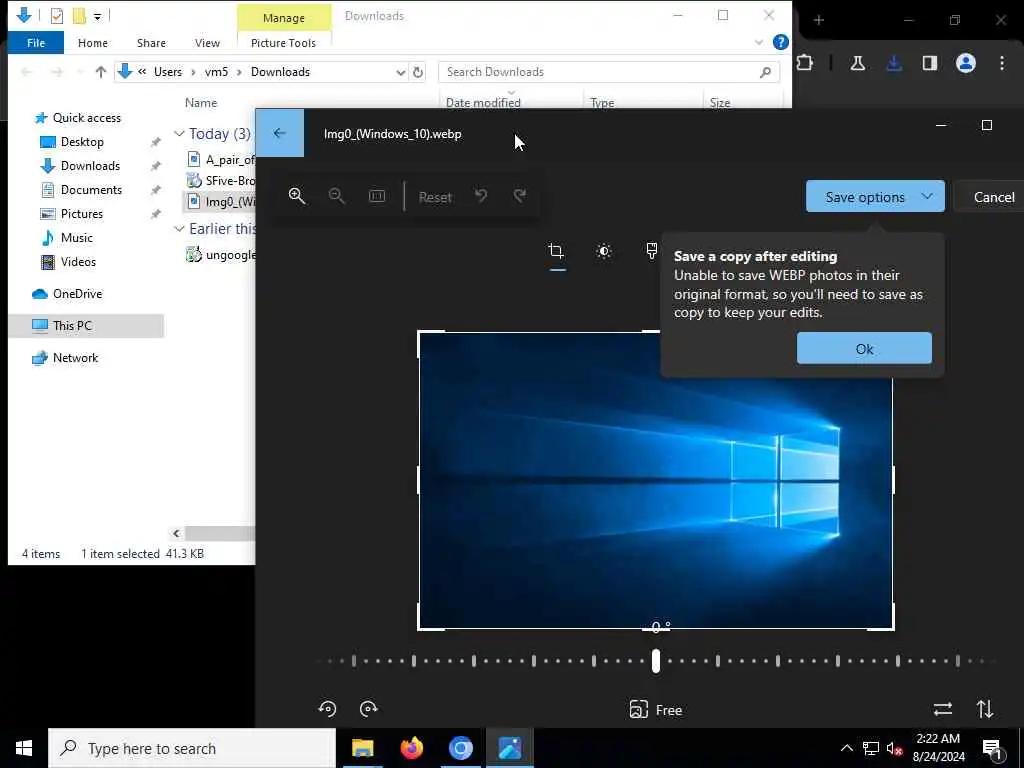Select the SFive-Bro file
The height and width of the screenshot is (768, 1024).
tap(221, 180)
